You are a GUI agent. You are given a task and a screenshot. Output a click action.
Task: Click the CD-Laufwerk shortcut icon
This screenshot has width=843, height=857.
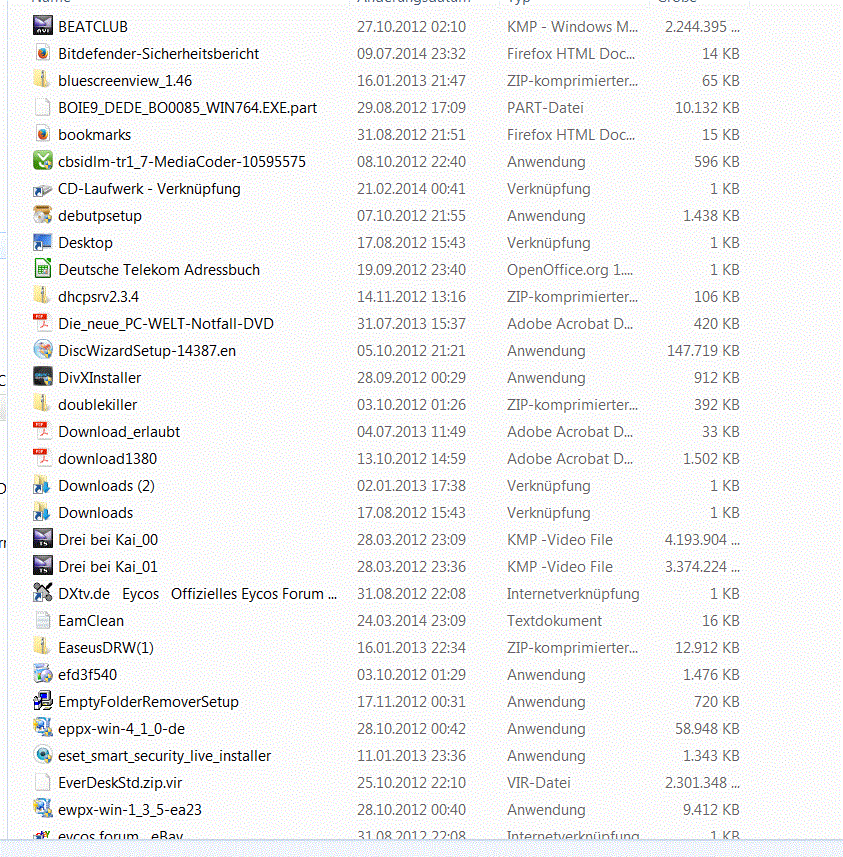pyautogui.click(x=43, y=188)
